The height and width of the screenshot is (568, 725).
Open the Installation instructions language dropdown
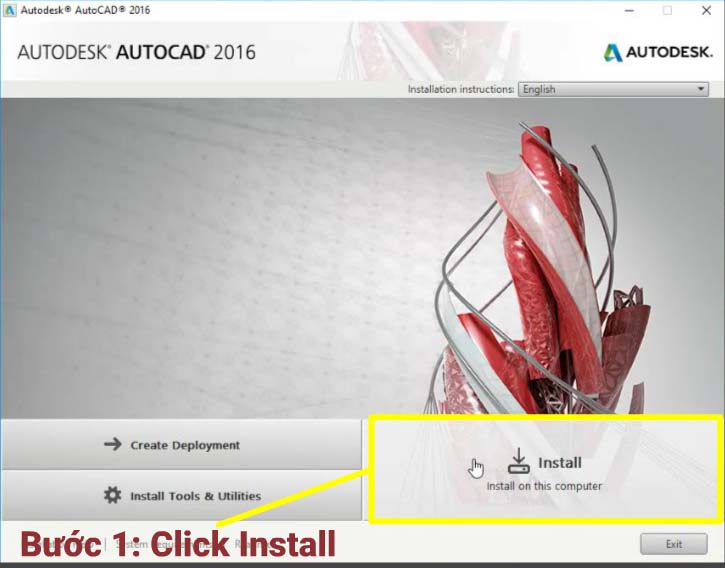pyautogui.click(x=614, y=89)
